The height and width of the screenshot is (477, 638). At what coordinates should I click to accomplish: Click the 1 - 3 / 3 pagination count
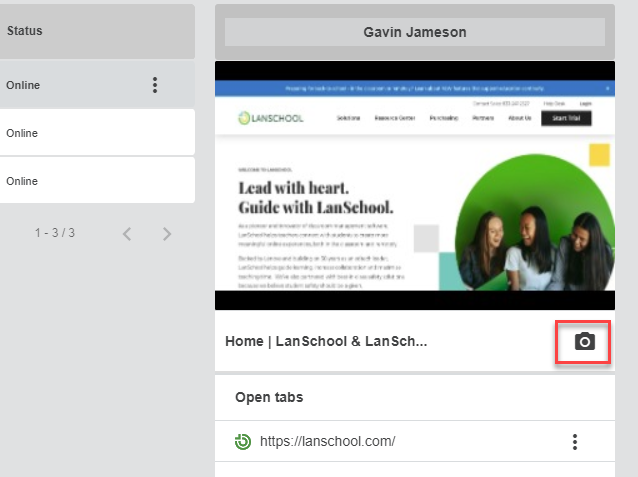(x=55, y=233)
